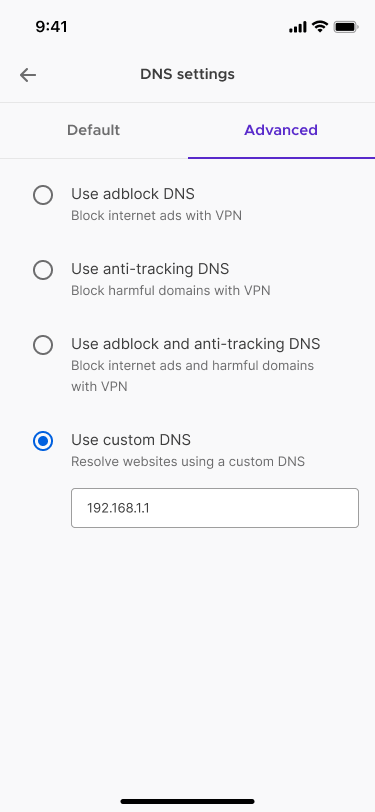Tap the 9:41 clock in status bar
The height and width of the screenshot is (812, 375).
51,26
